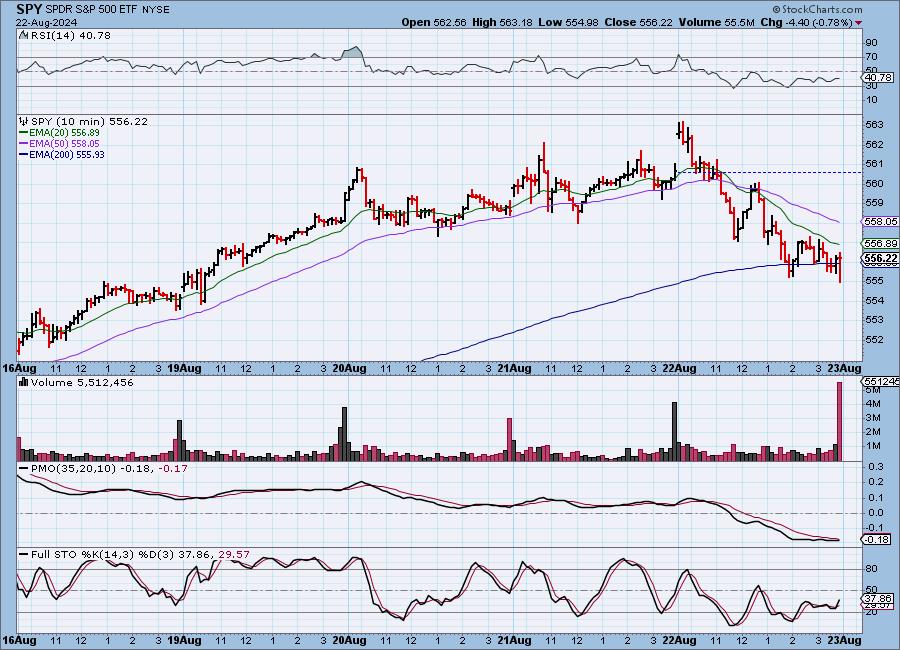The width and height of the screenshot is (900, 650).
Task: Click the 0.3 PMO axis label
Action: [x=875, y=467]
